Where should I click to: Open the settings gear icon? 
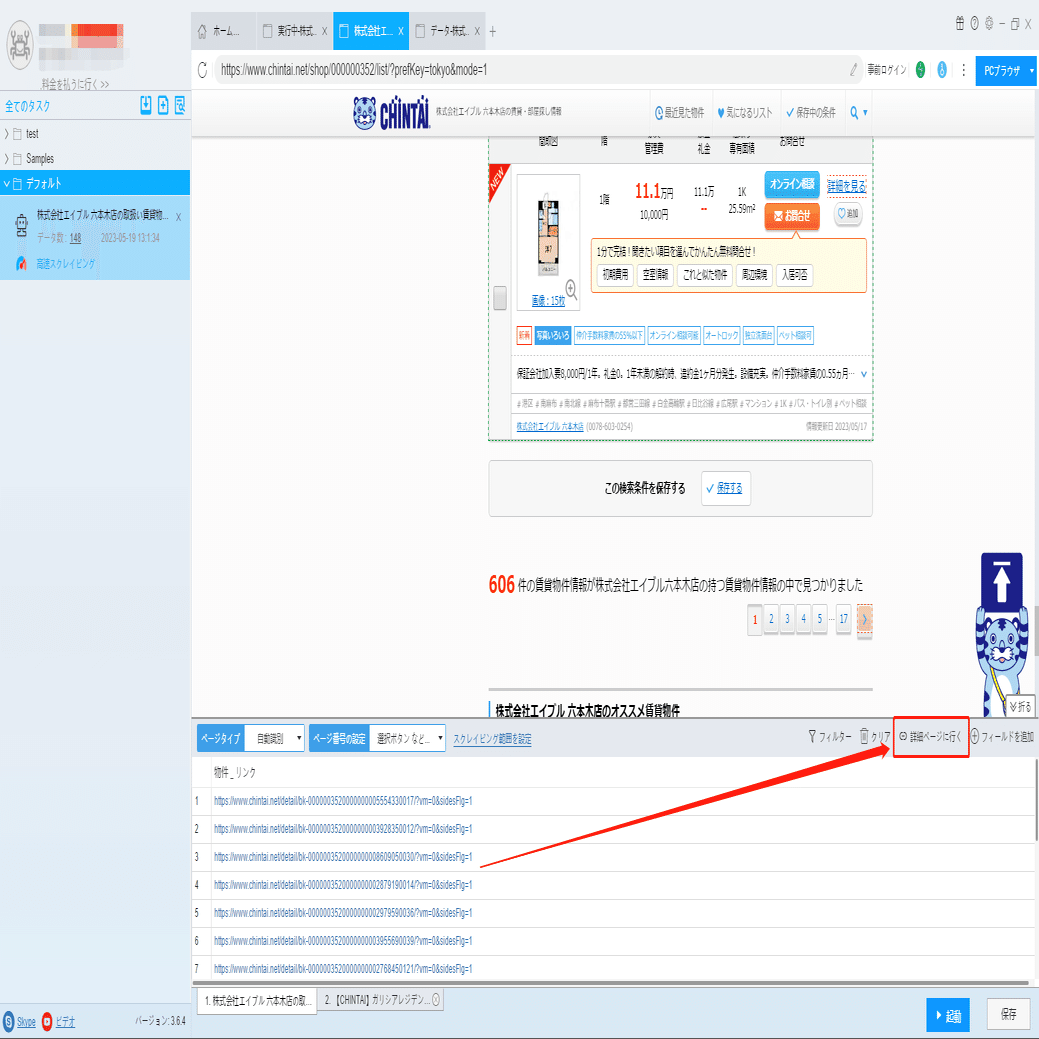989,24
